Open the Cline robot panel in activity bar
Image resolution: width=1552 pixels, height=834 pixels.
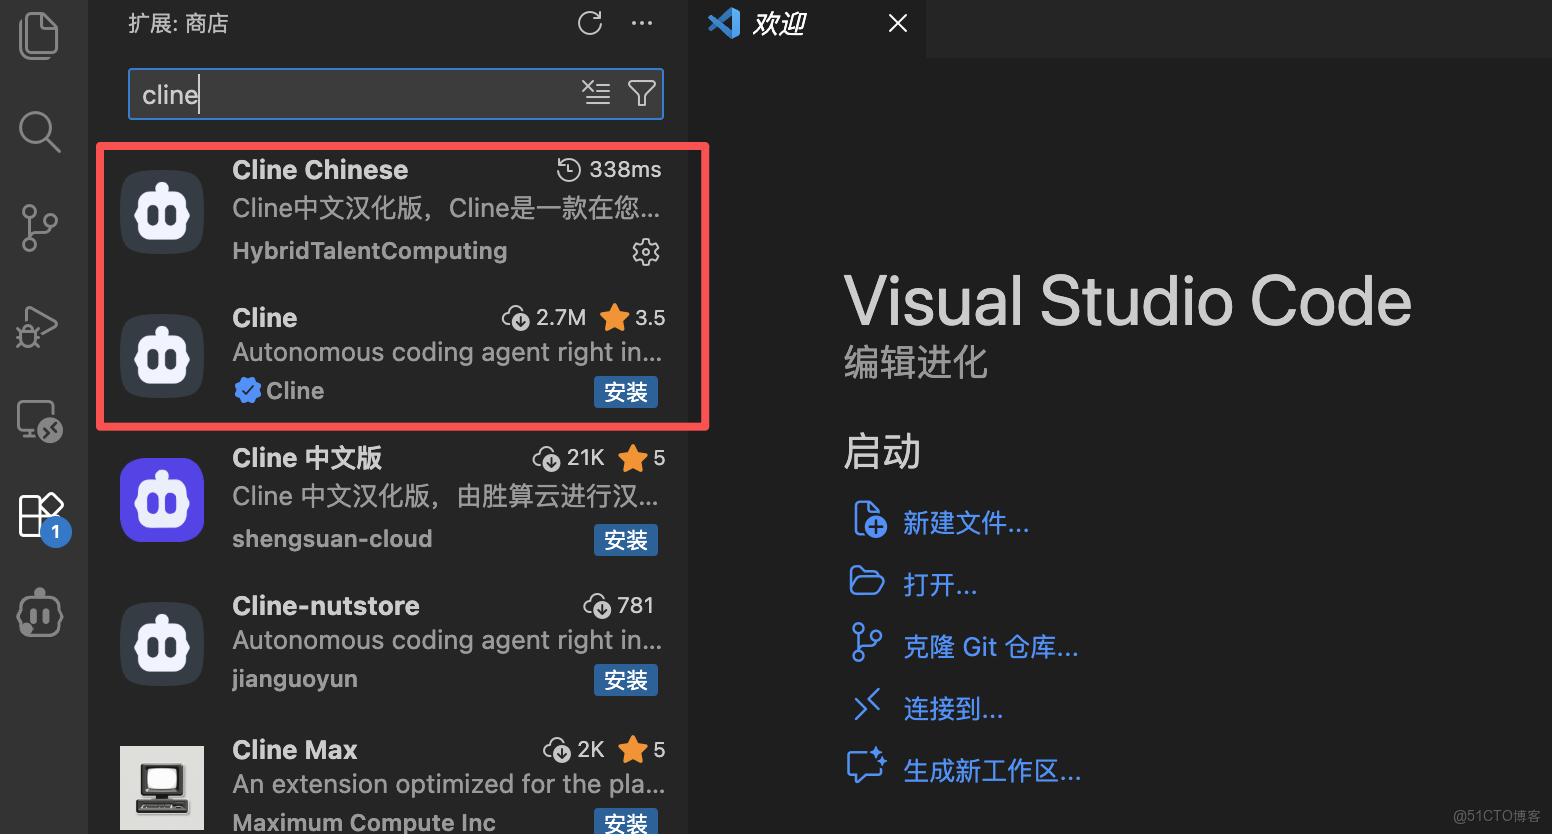pyautogui.click(x=40, y=613)
